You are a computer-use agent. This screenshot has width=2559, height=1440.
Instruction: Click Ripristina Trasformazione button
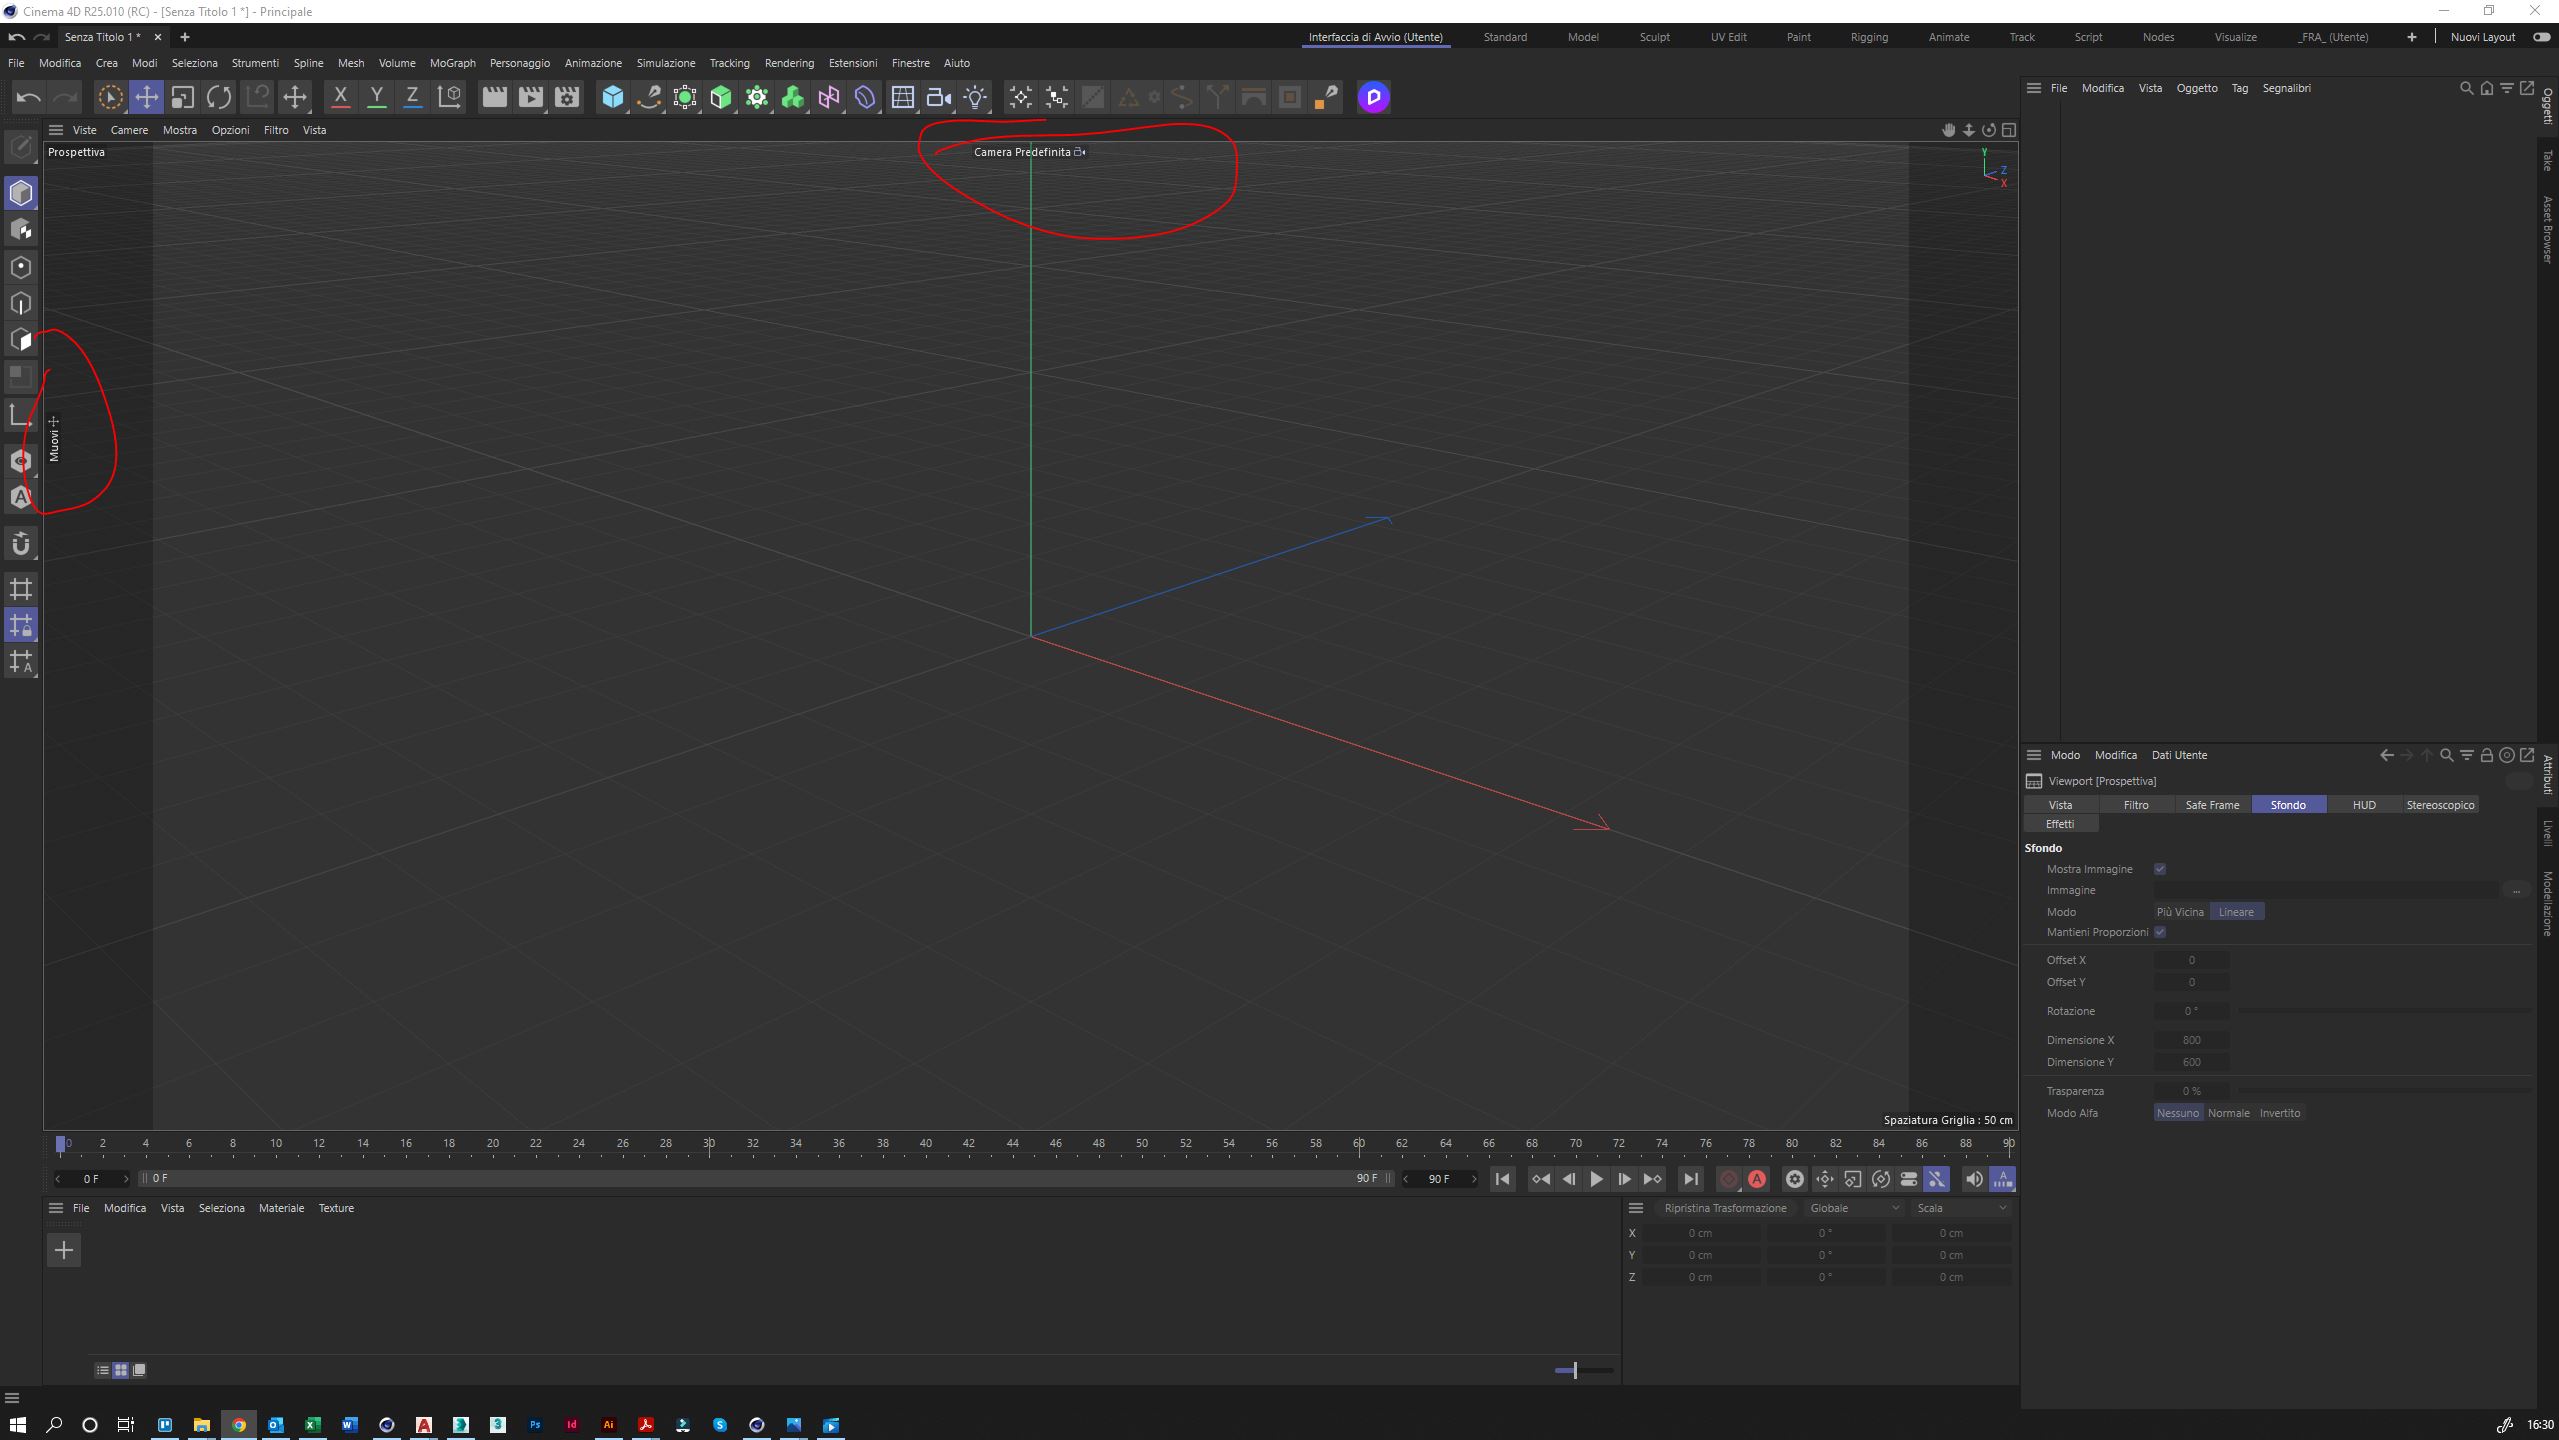(x=1725, y=1208)
